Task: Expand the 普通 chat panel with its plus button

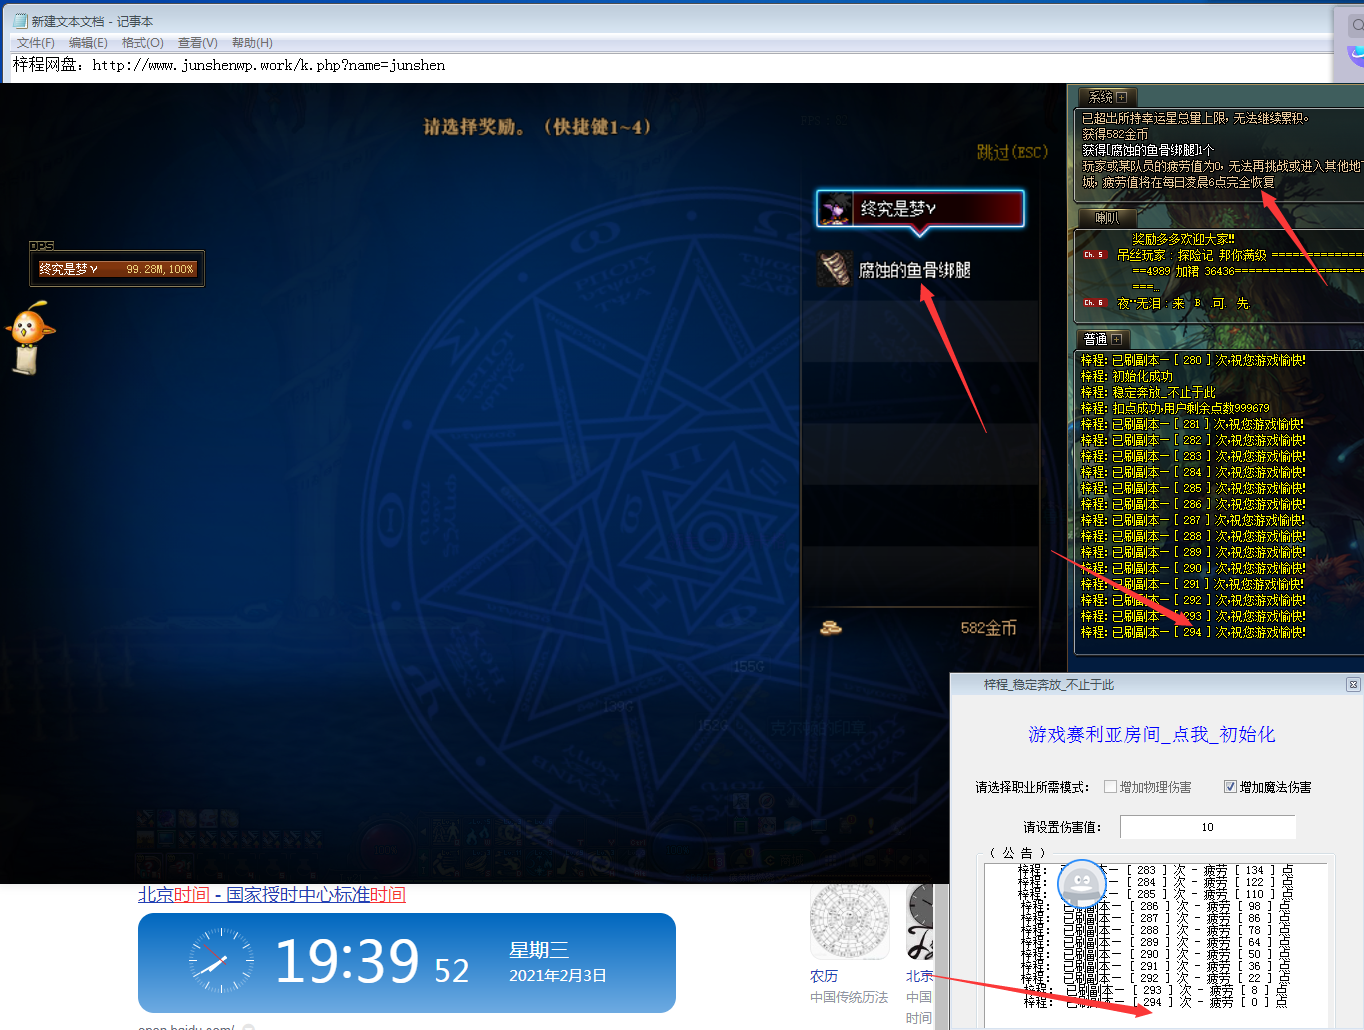Action: tap(1116, 338)
